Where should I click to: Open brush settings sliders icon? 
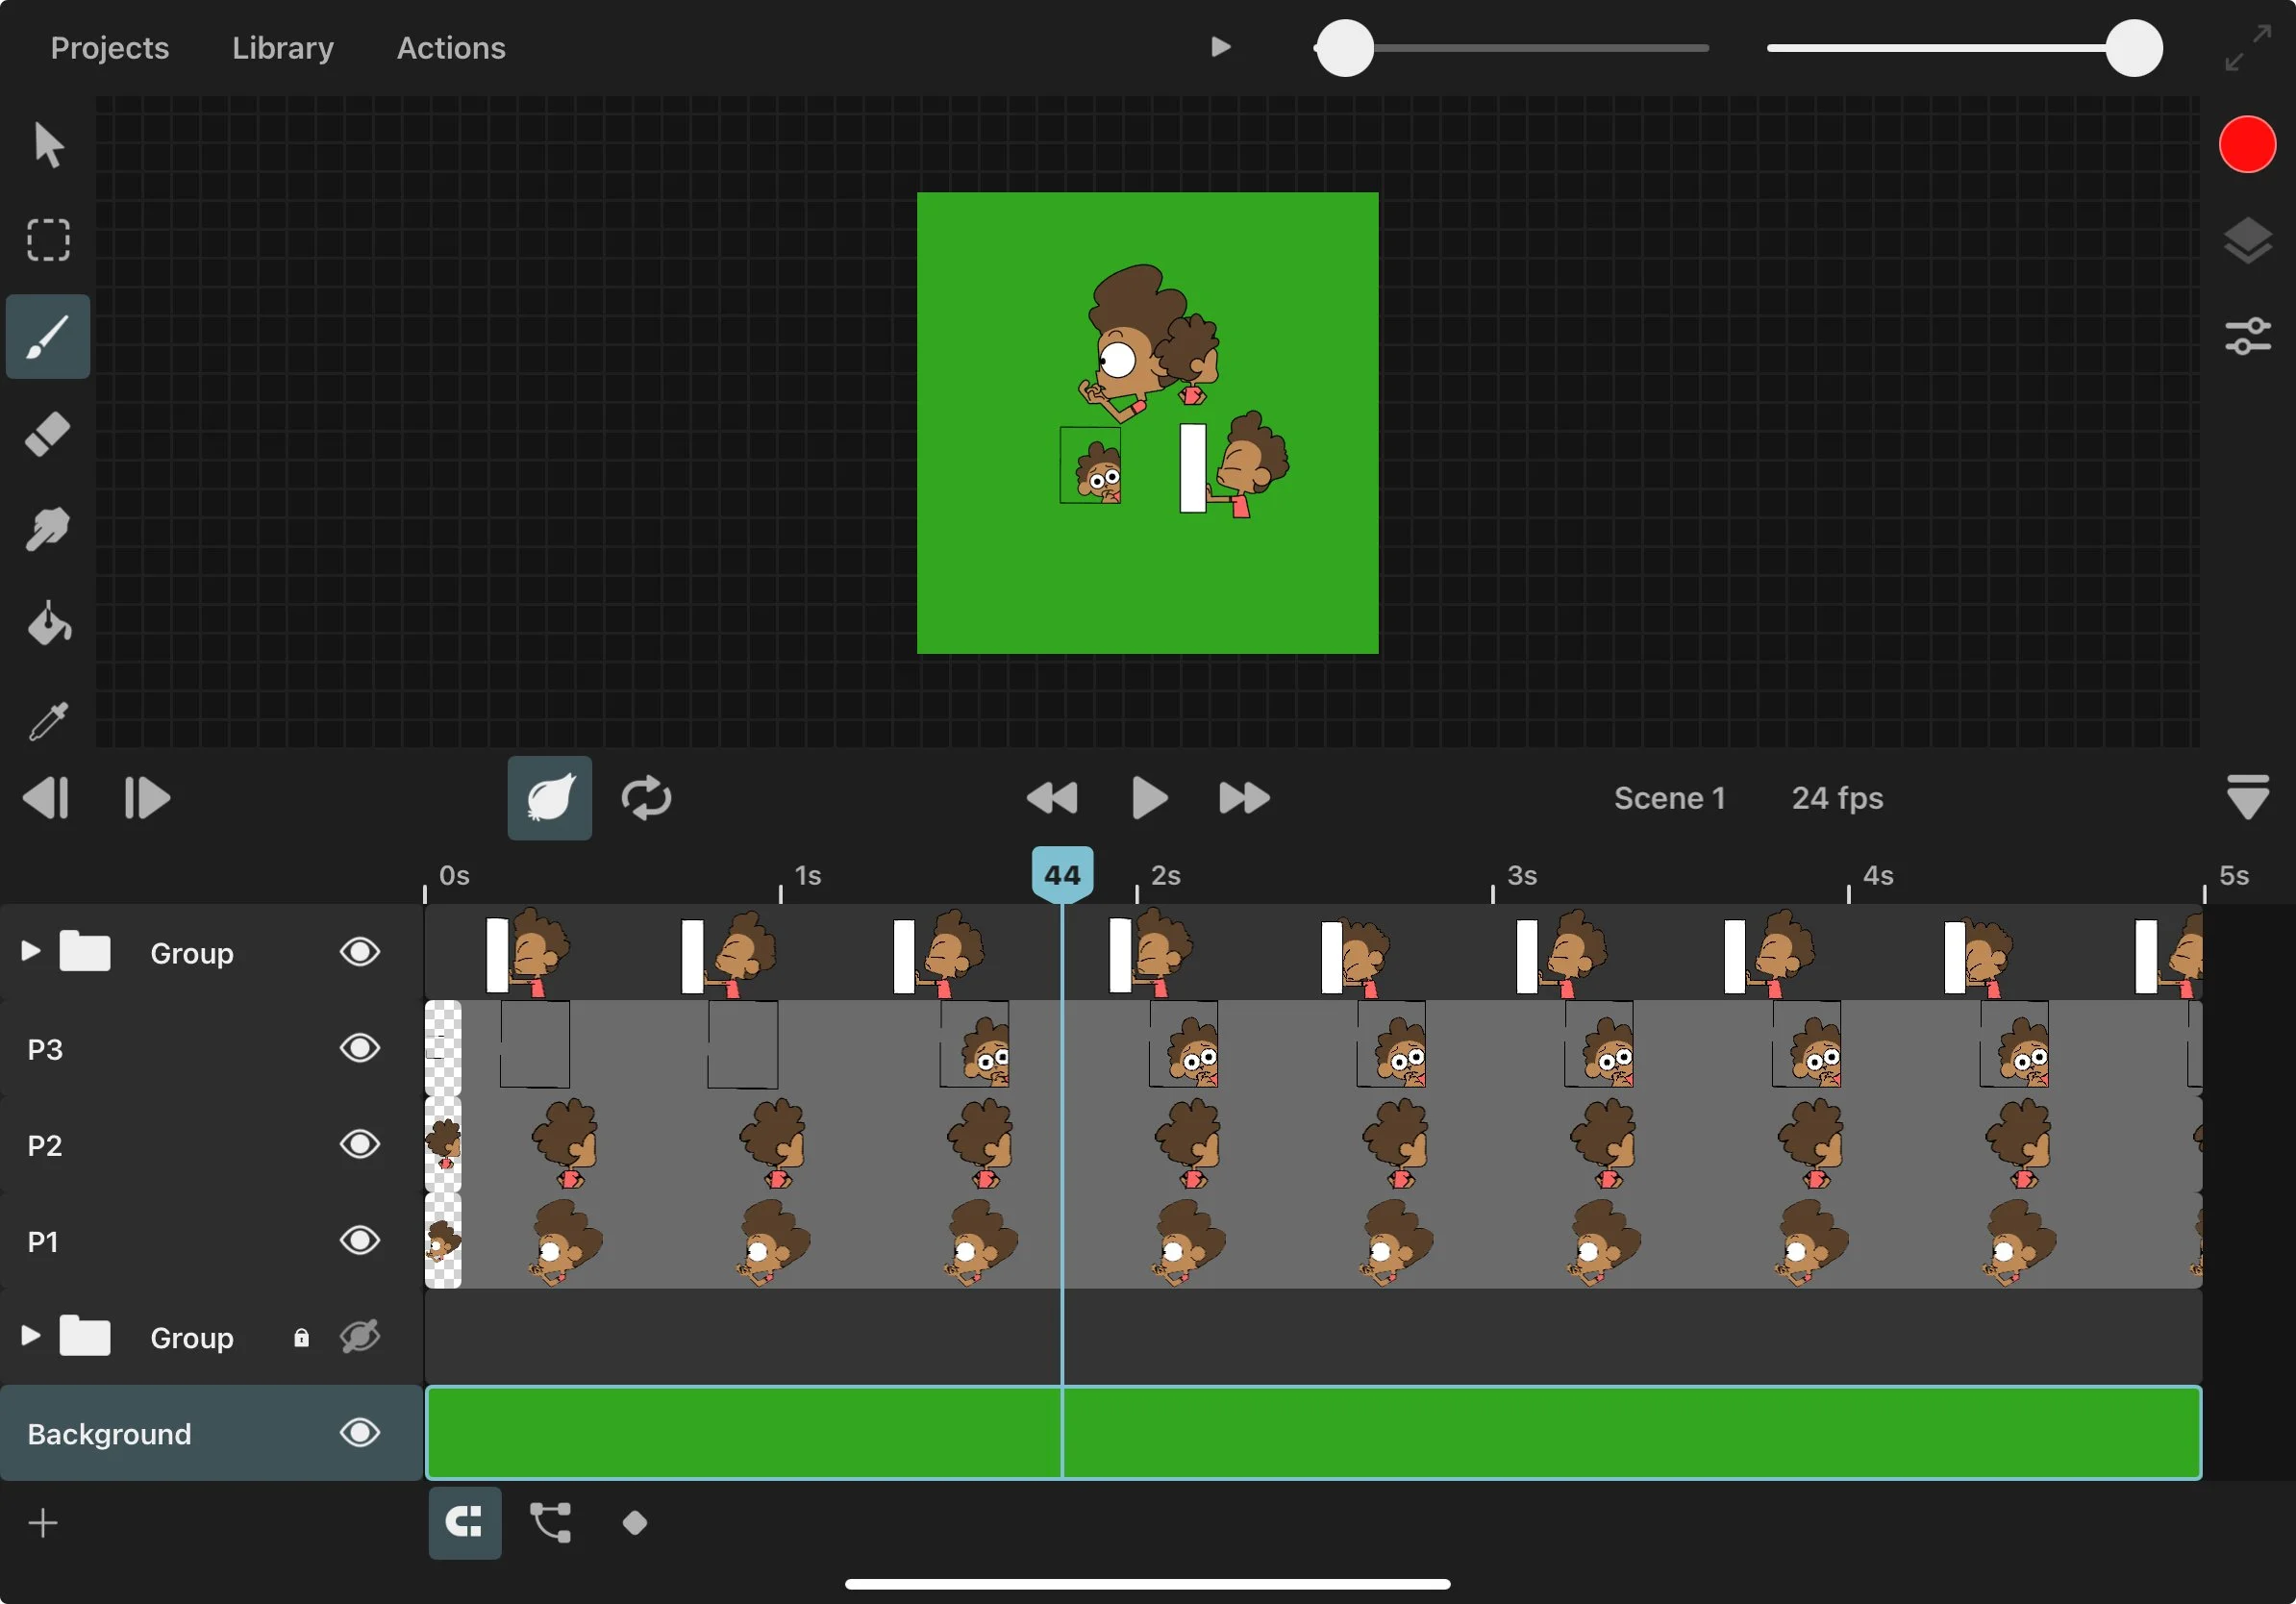pyautogui.click(x=2247, y=336)
